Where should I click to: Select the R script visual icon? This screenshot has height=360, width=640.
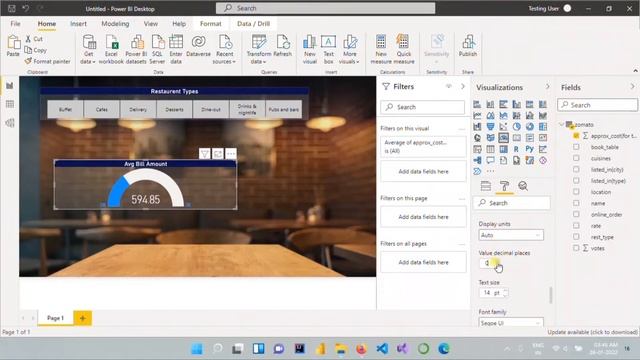[x=516, y=149]
